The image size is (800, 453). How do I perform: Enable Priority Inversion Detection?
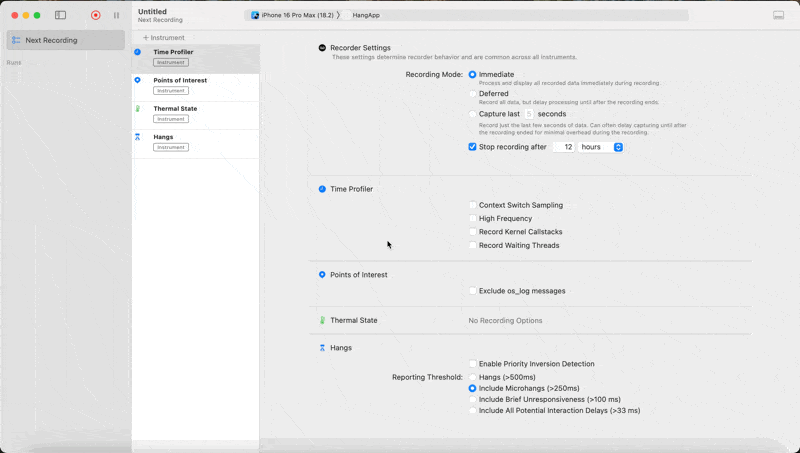(x=473, y=364)
